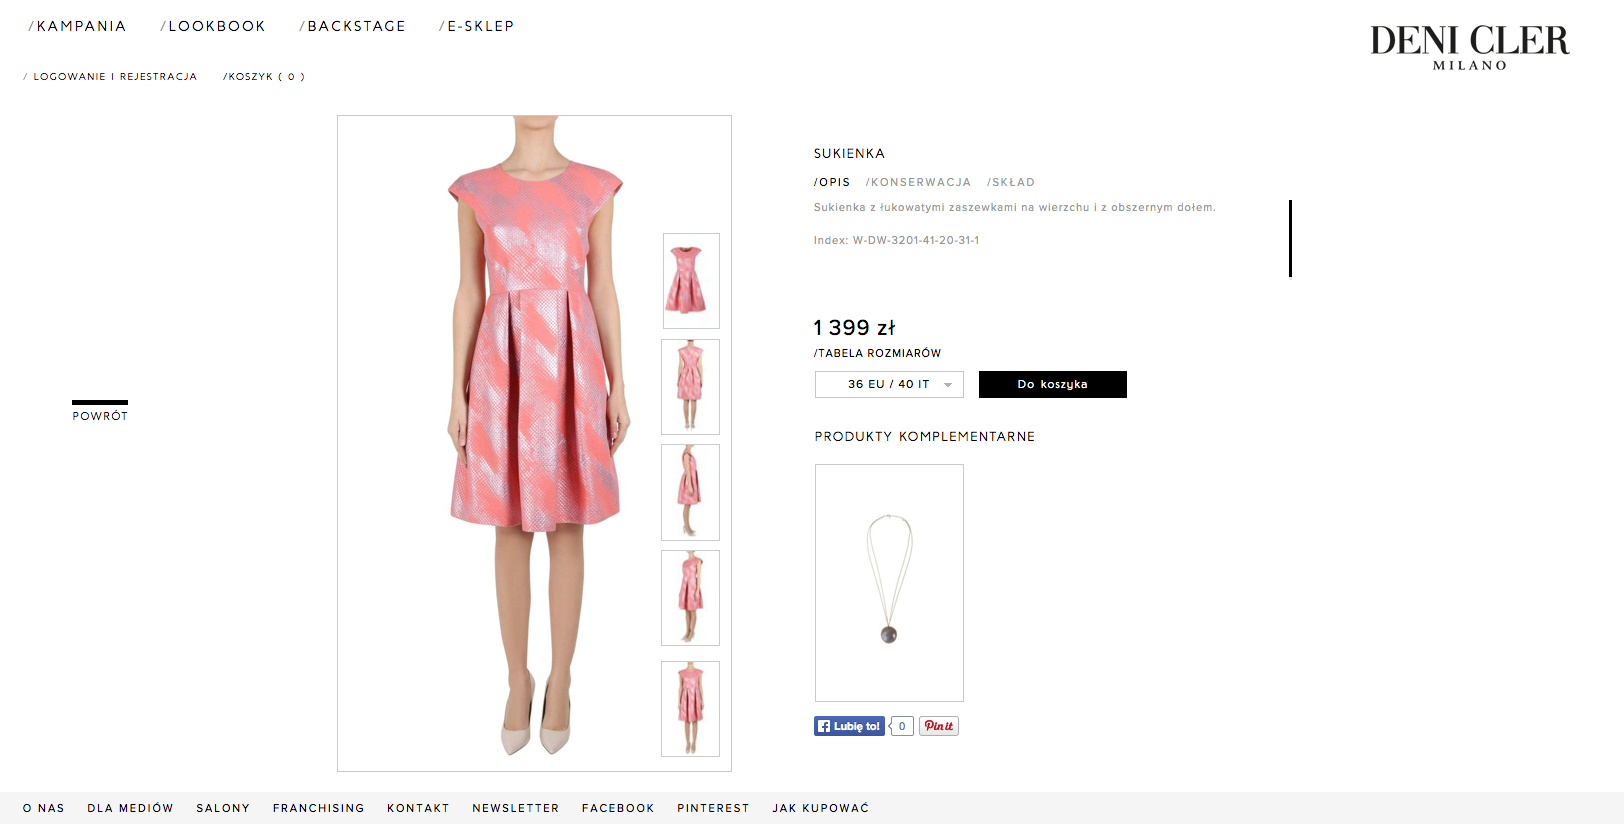Open the E-sklep shop section
Viewport: 1624px width, 824px height.
click(476, 26)
